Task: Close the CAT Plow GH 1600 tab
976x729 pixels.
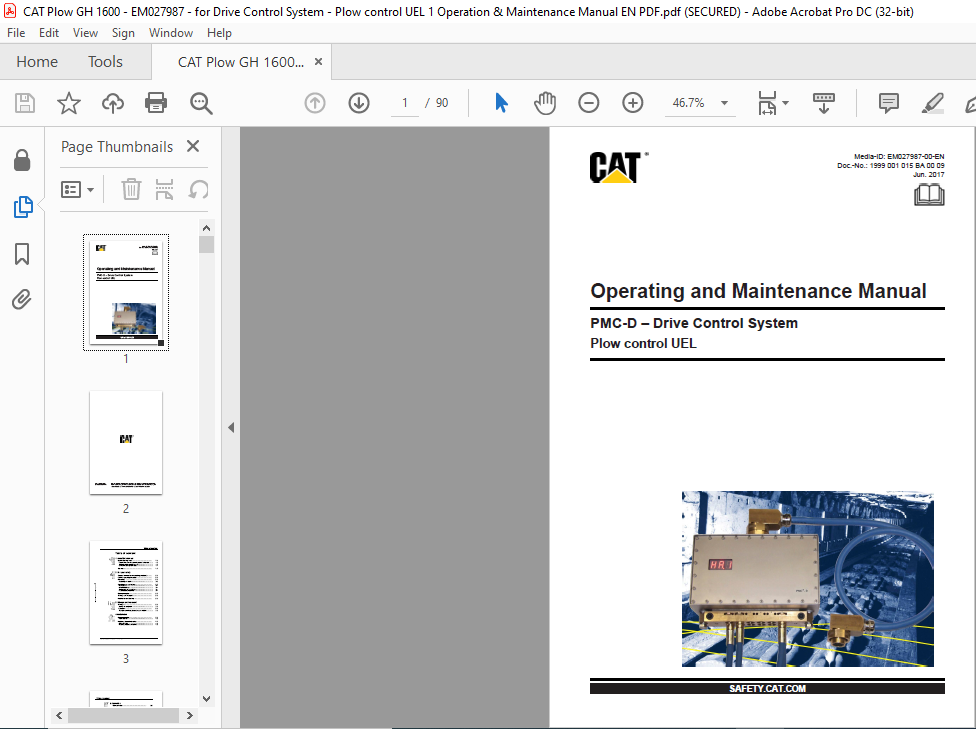Action: [318, 62]
